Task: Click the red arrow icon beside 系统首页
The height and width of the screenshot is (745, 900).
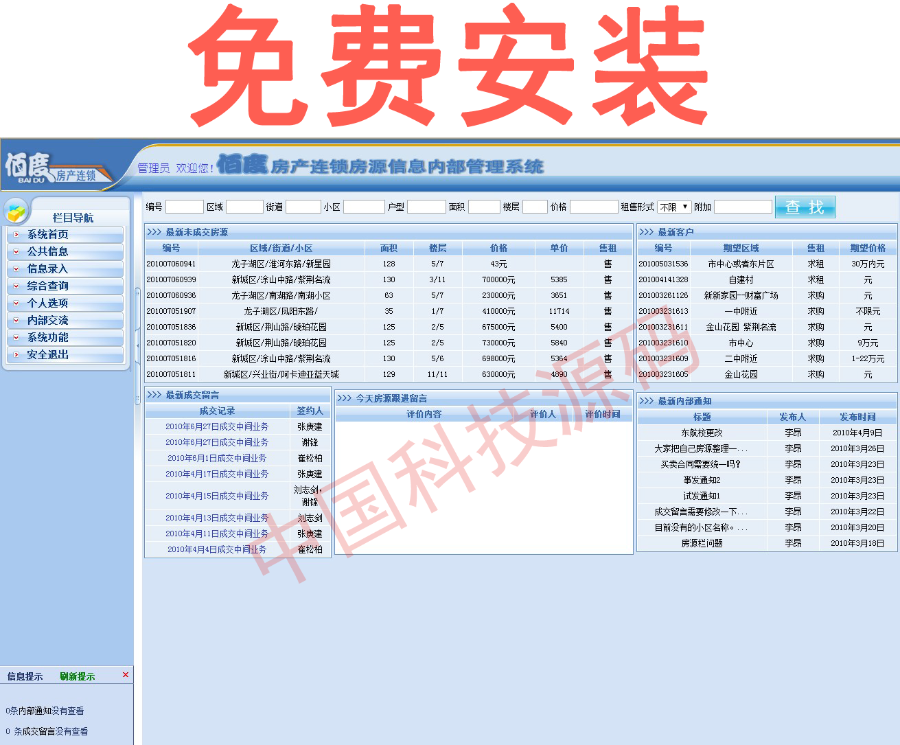Action: (18, 232)
